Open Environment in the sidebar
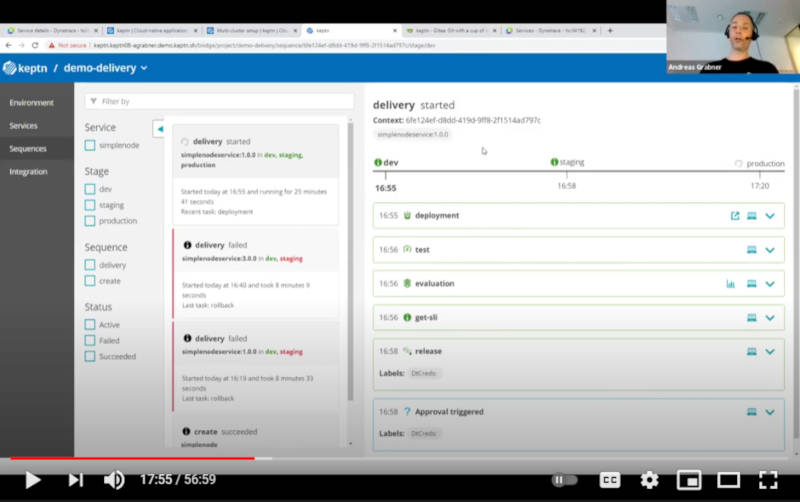This screenshot has width=800, height=502. [x=31, y=103]
